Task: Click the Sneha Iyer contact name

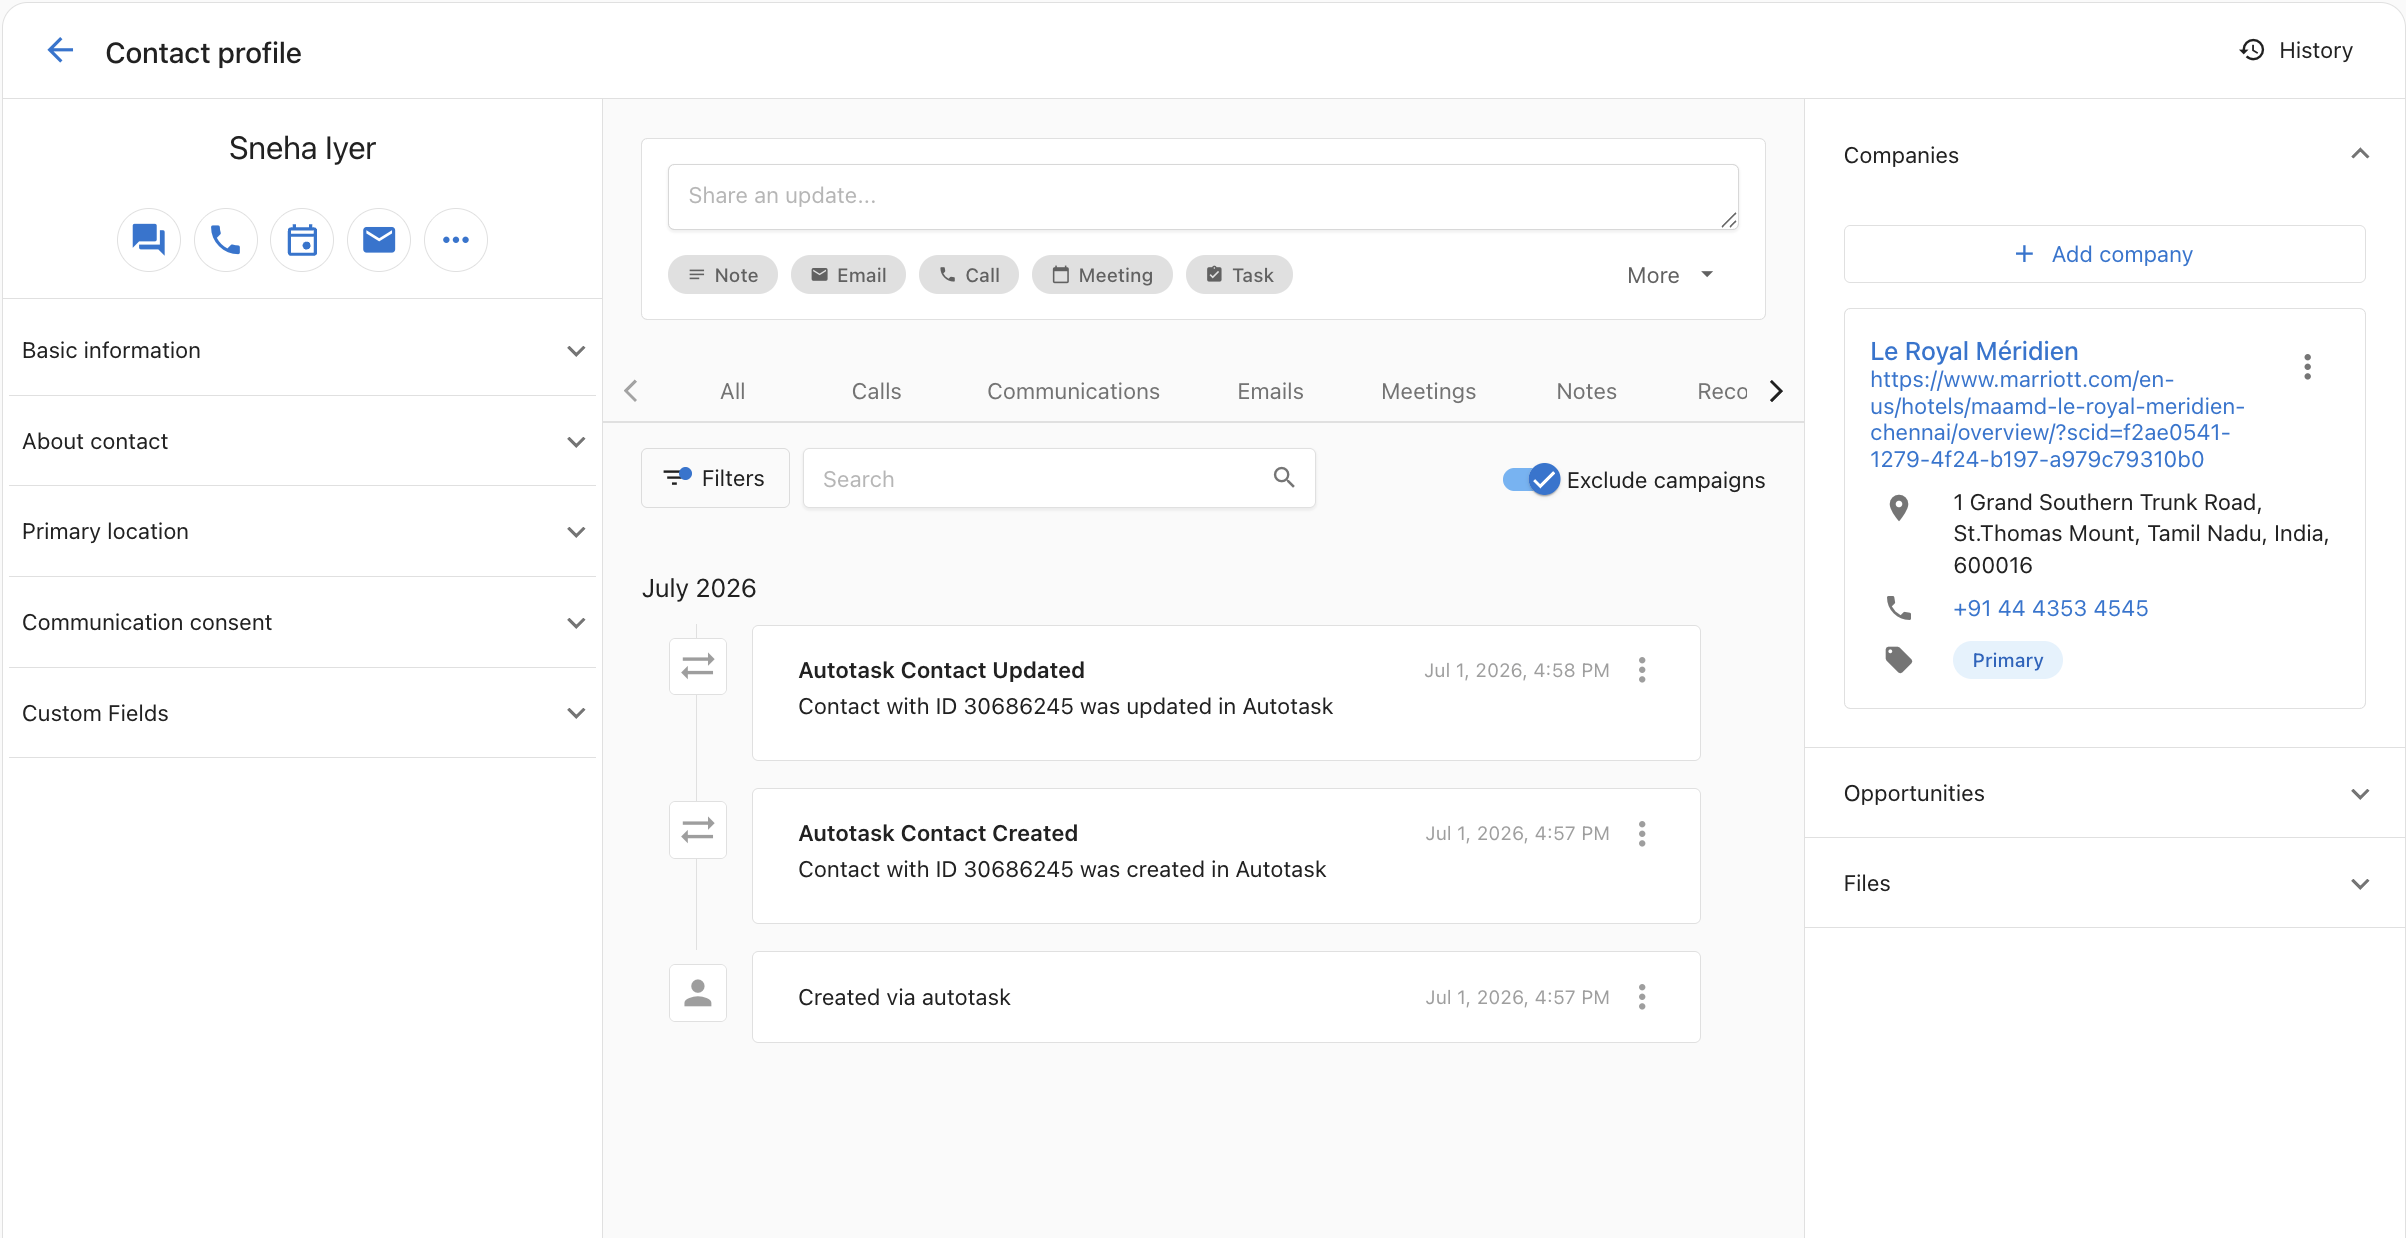Action: coord(302,148)
